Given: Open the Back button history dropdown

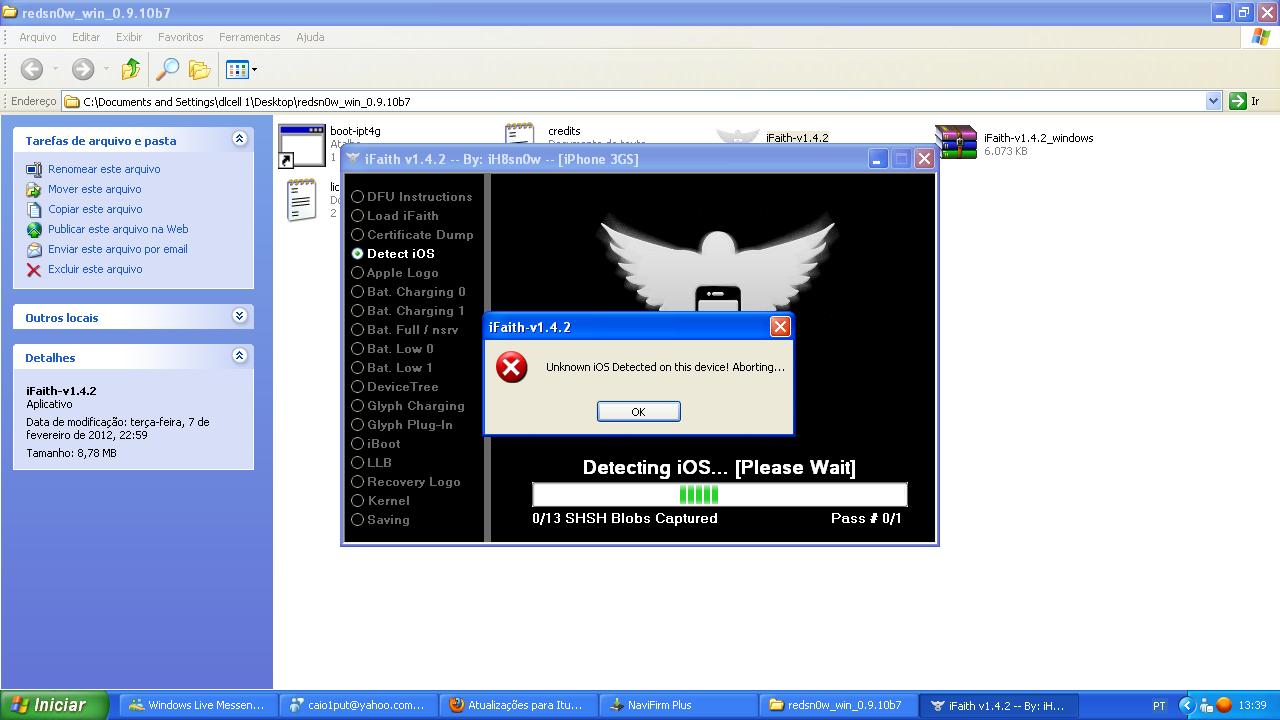Looking at the screenshot, I should 55,70.
